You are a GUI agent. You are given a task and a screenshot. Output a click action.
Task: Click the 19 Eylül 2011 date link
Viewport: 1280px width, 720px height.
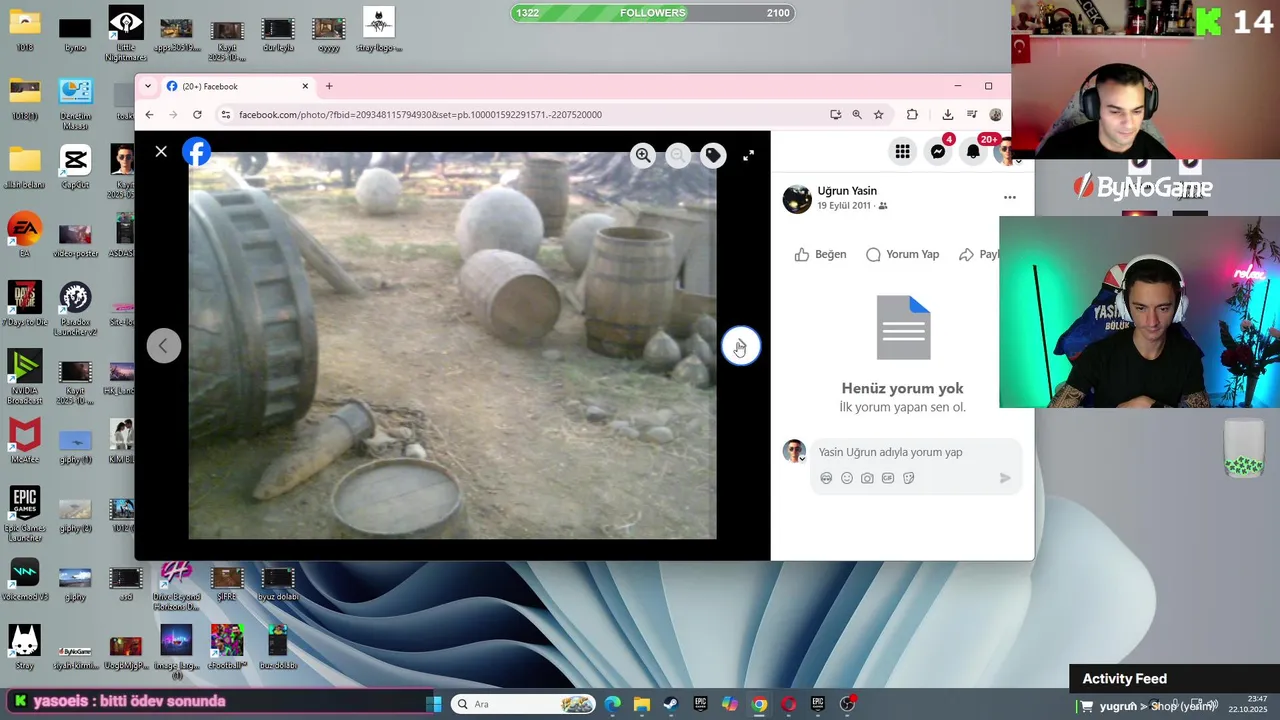(x=844, y=206)
